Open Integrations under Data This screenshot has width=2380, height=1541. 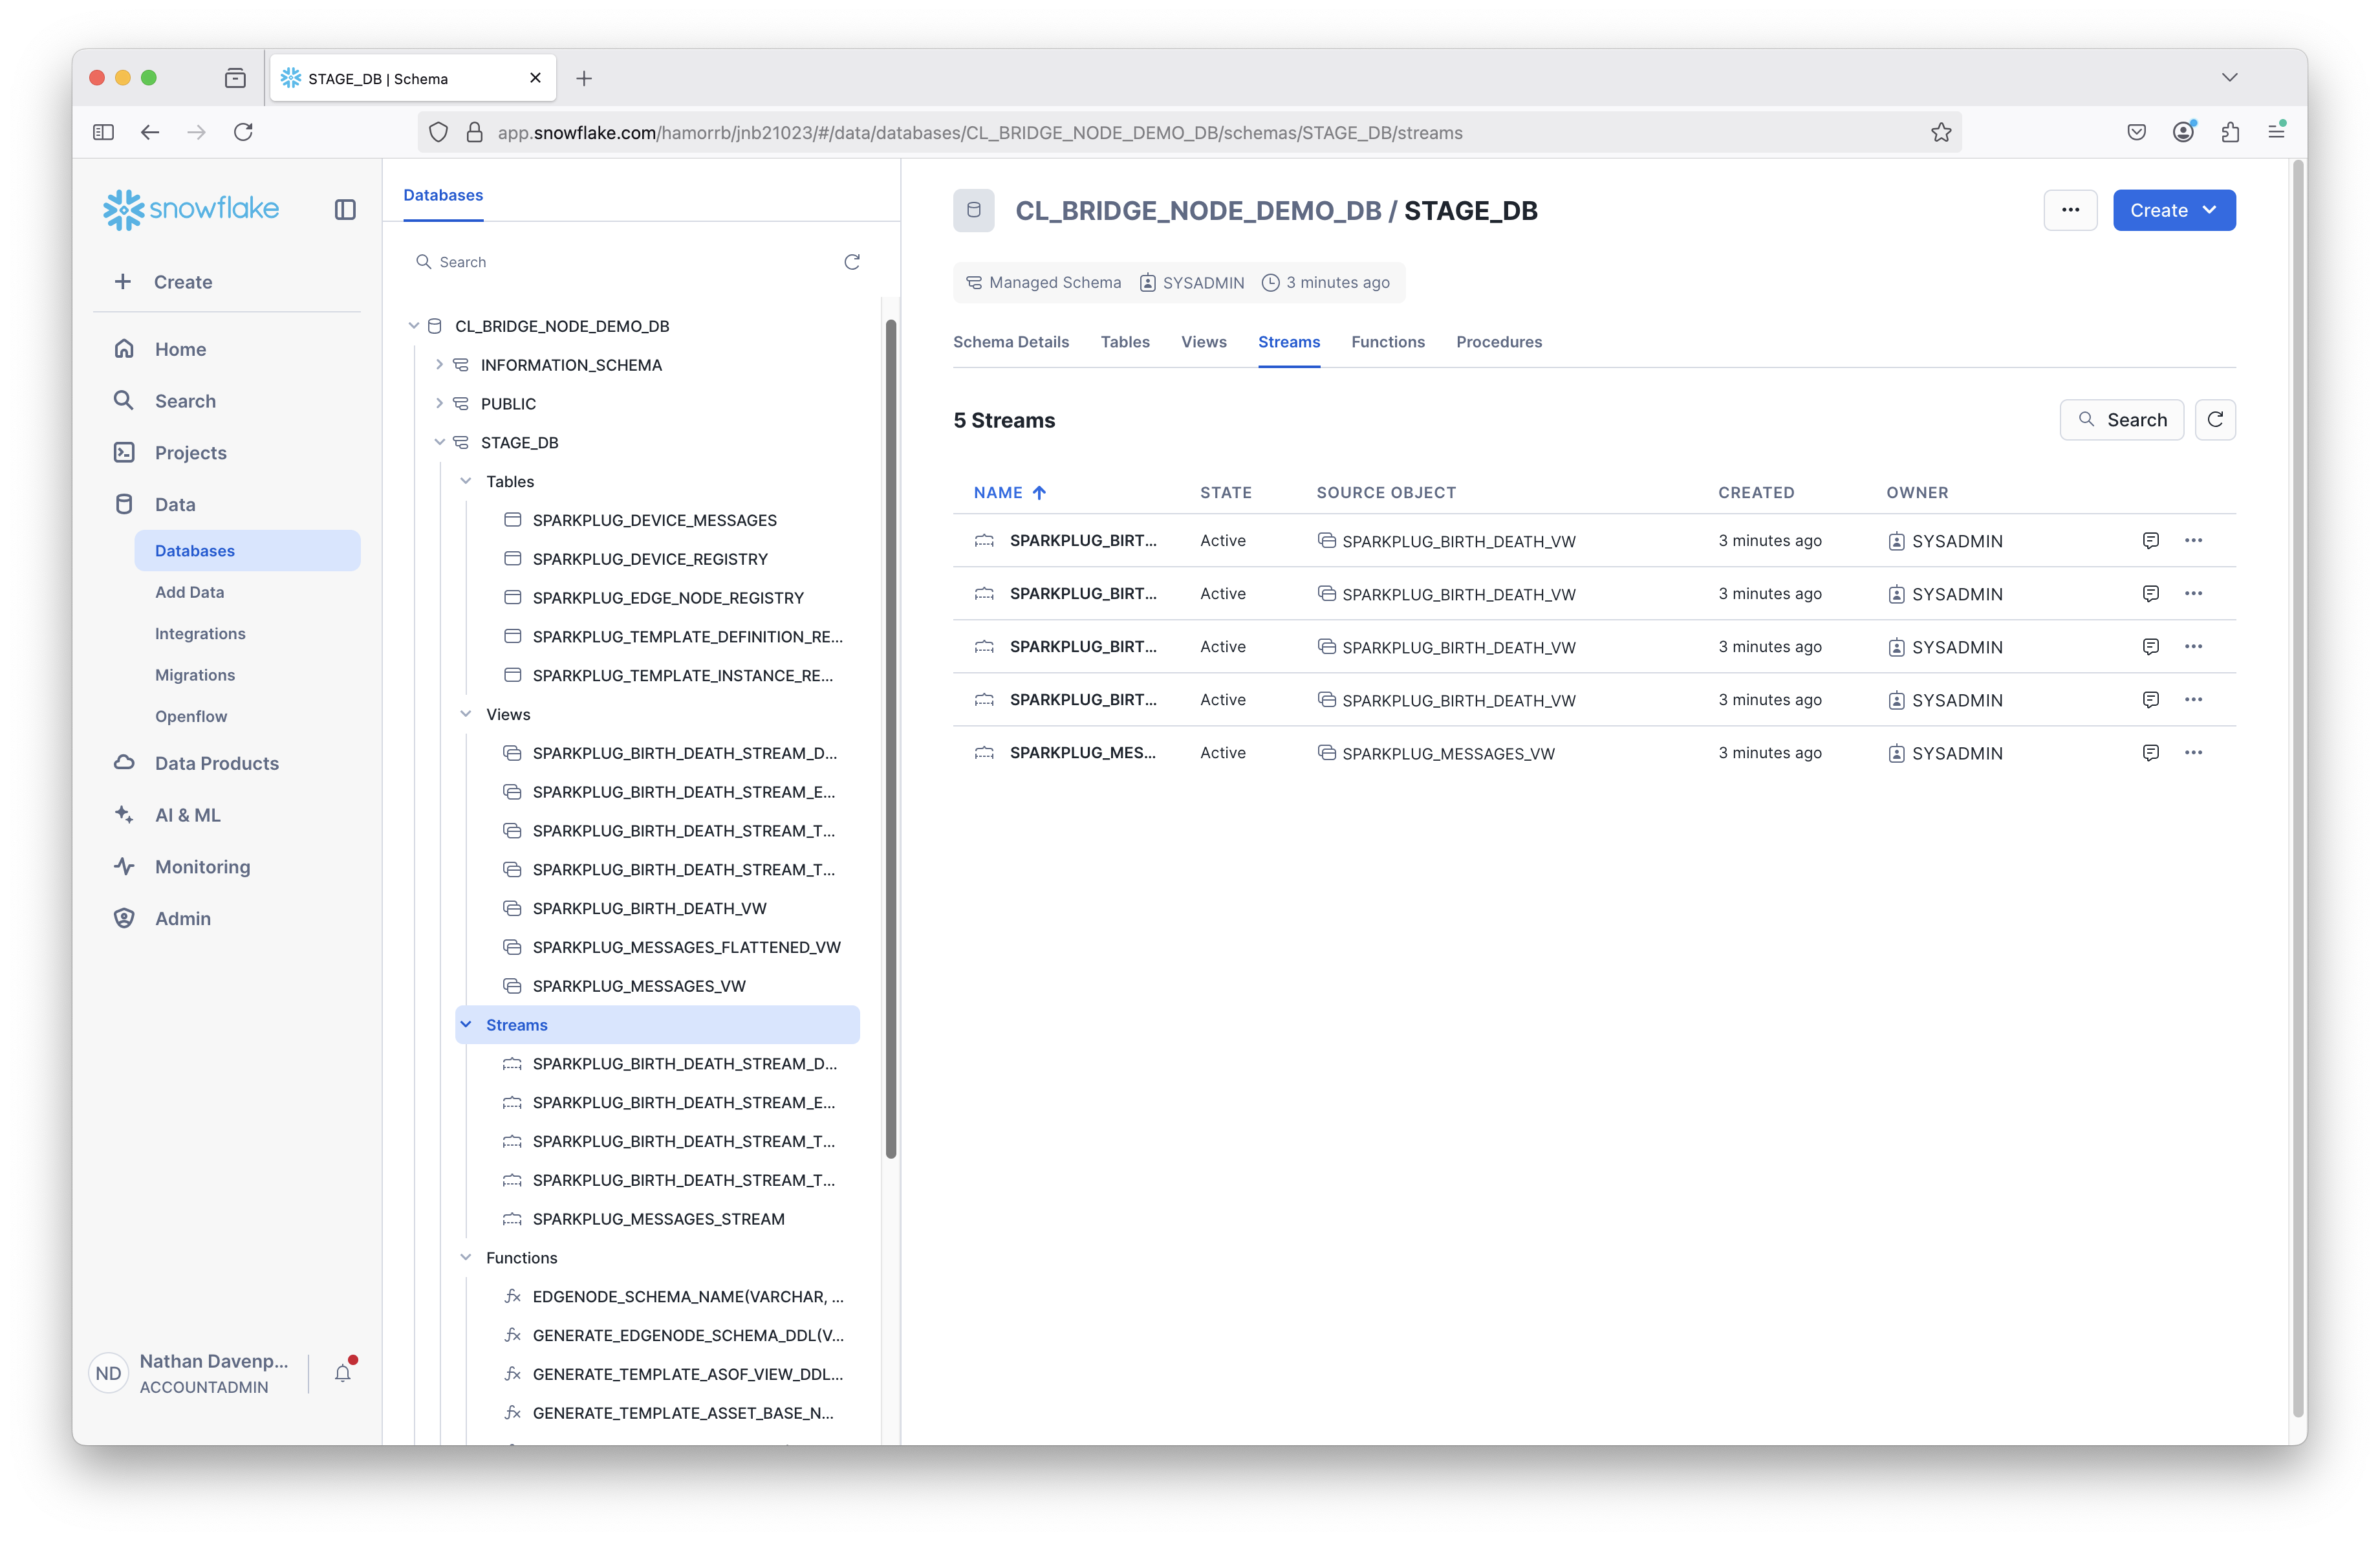(200, 634)
